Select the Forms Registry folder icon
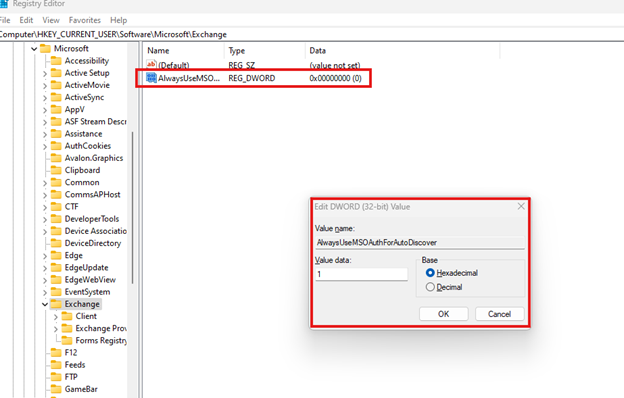 pos(67,341)
